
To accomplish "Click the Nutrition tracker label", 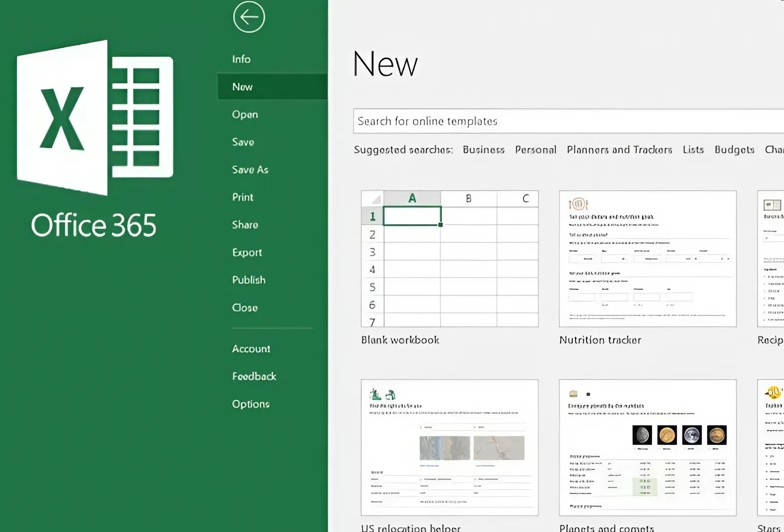I will (600, 340).
